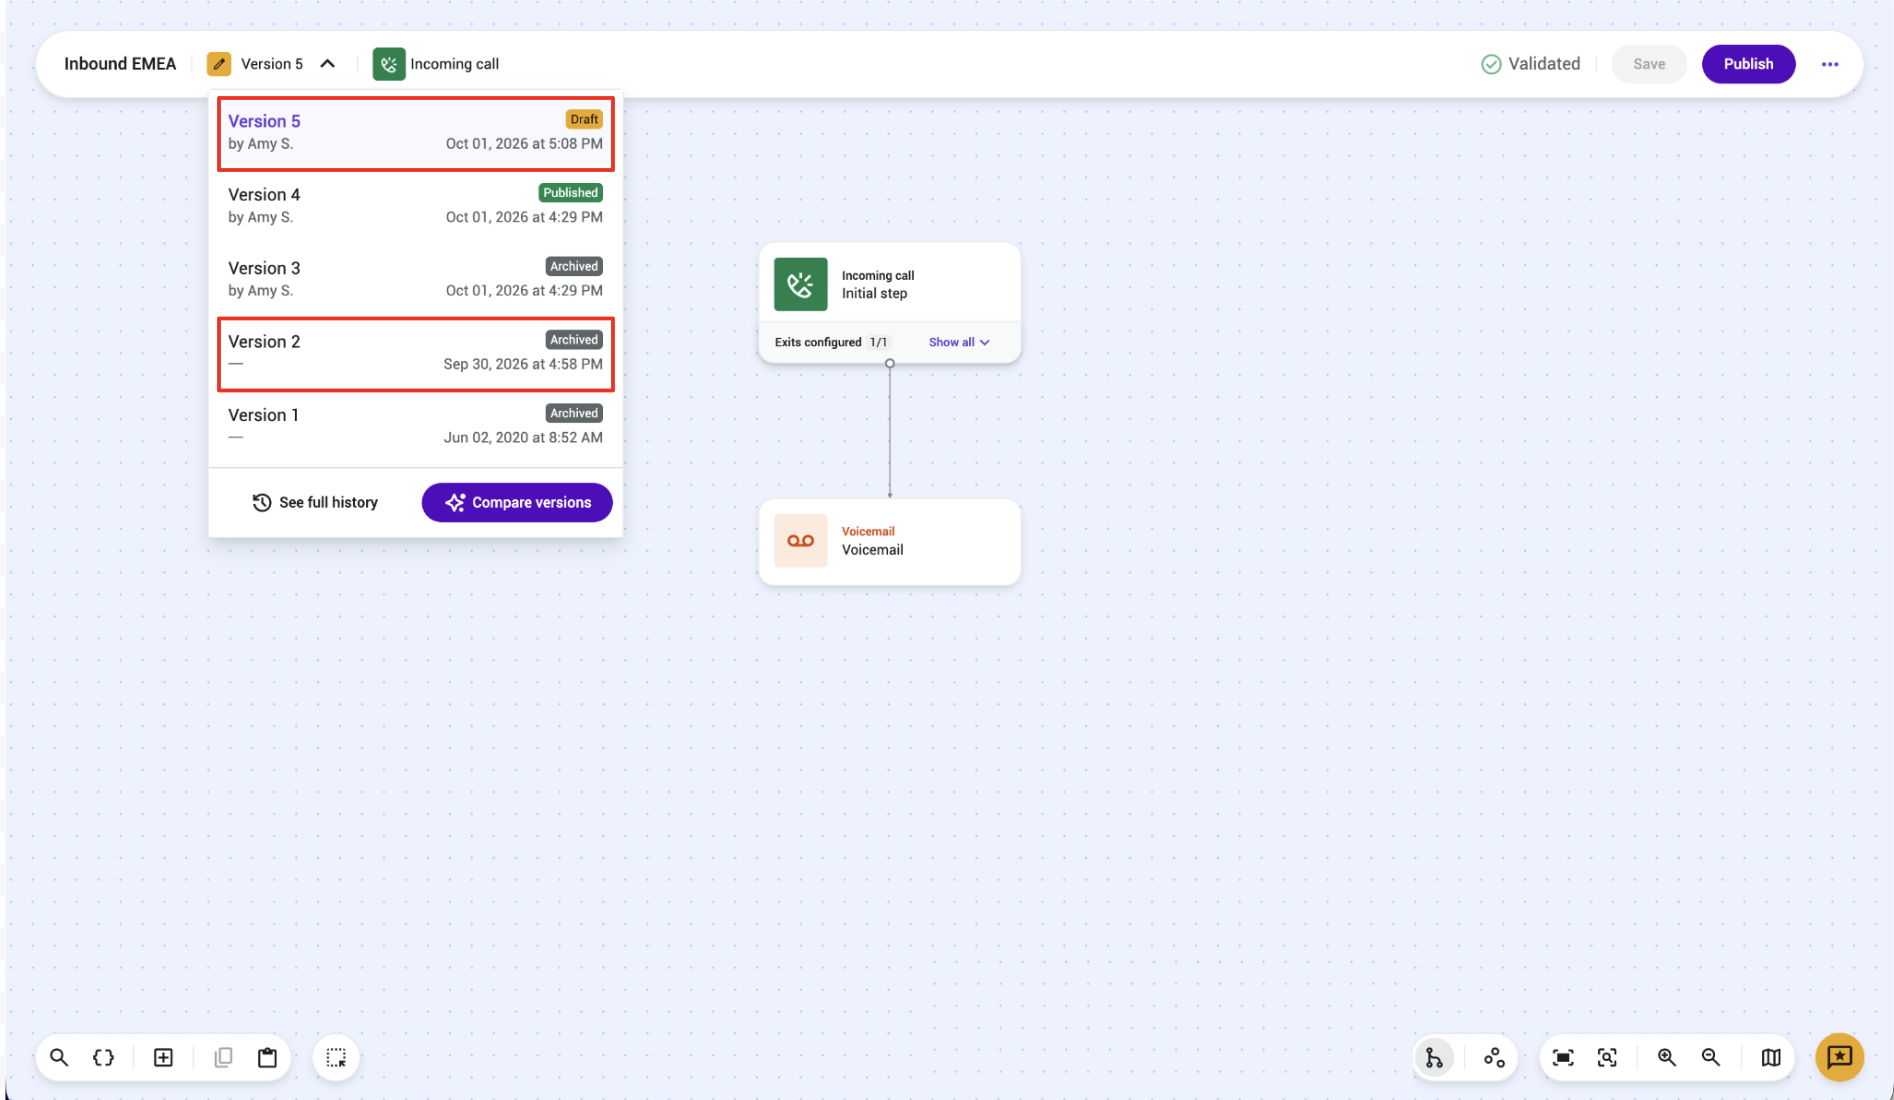
Task: Click the Incoming call breadcrumb label
Action: [454, 64]
